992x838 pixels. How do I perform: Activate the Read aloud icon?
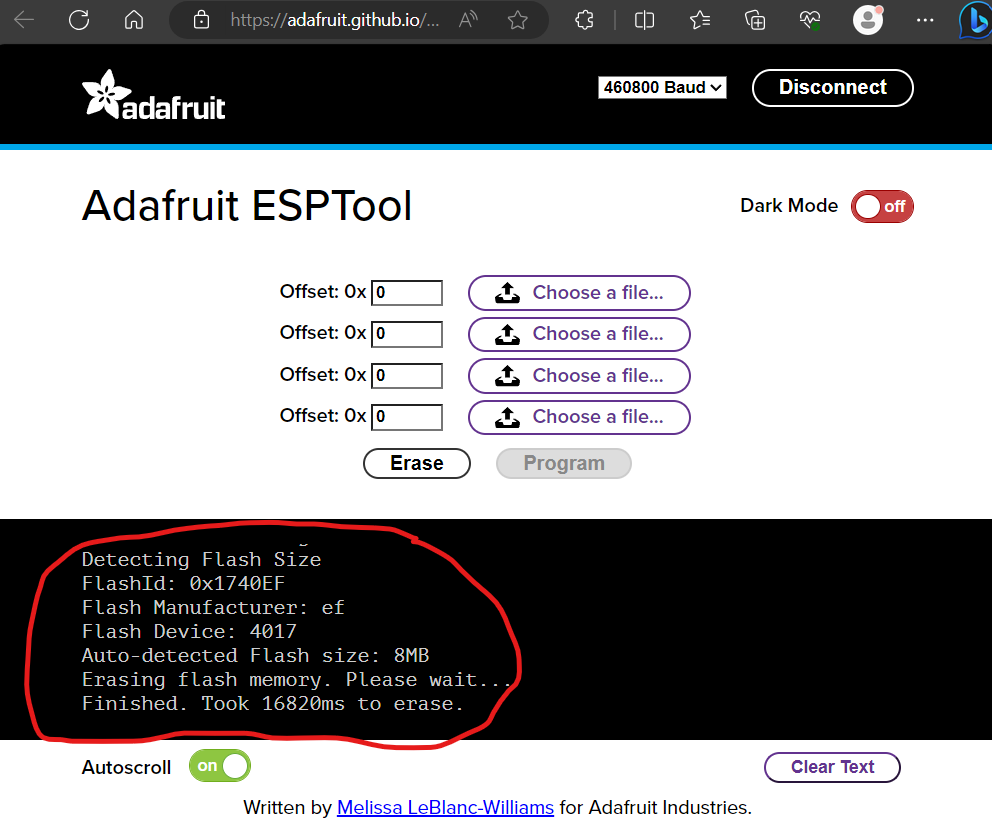(468, 20)
